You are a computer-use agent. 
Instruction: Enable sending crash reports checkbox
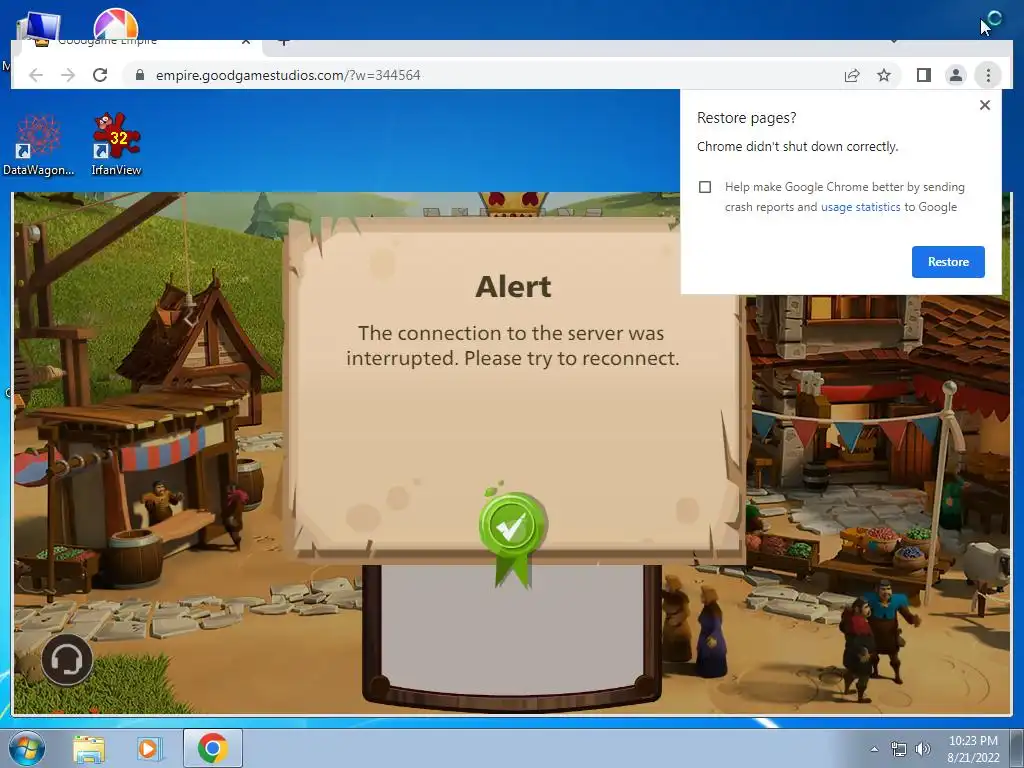pyautogui.click(x=705, y=187)
